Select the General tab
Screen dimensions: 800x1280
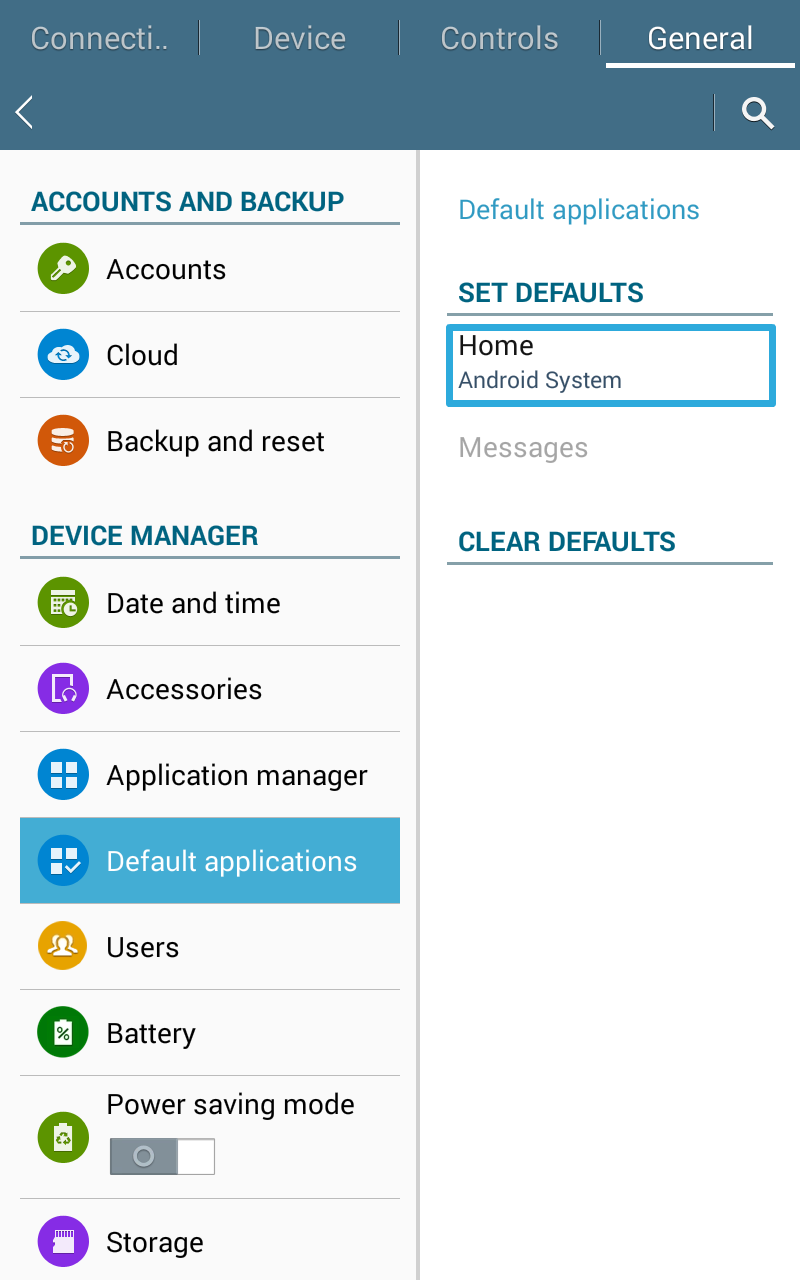[700, 38]
